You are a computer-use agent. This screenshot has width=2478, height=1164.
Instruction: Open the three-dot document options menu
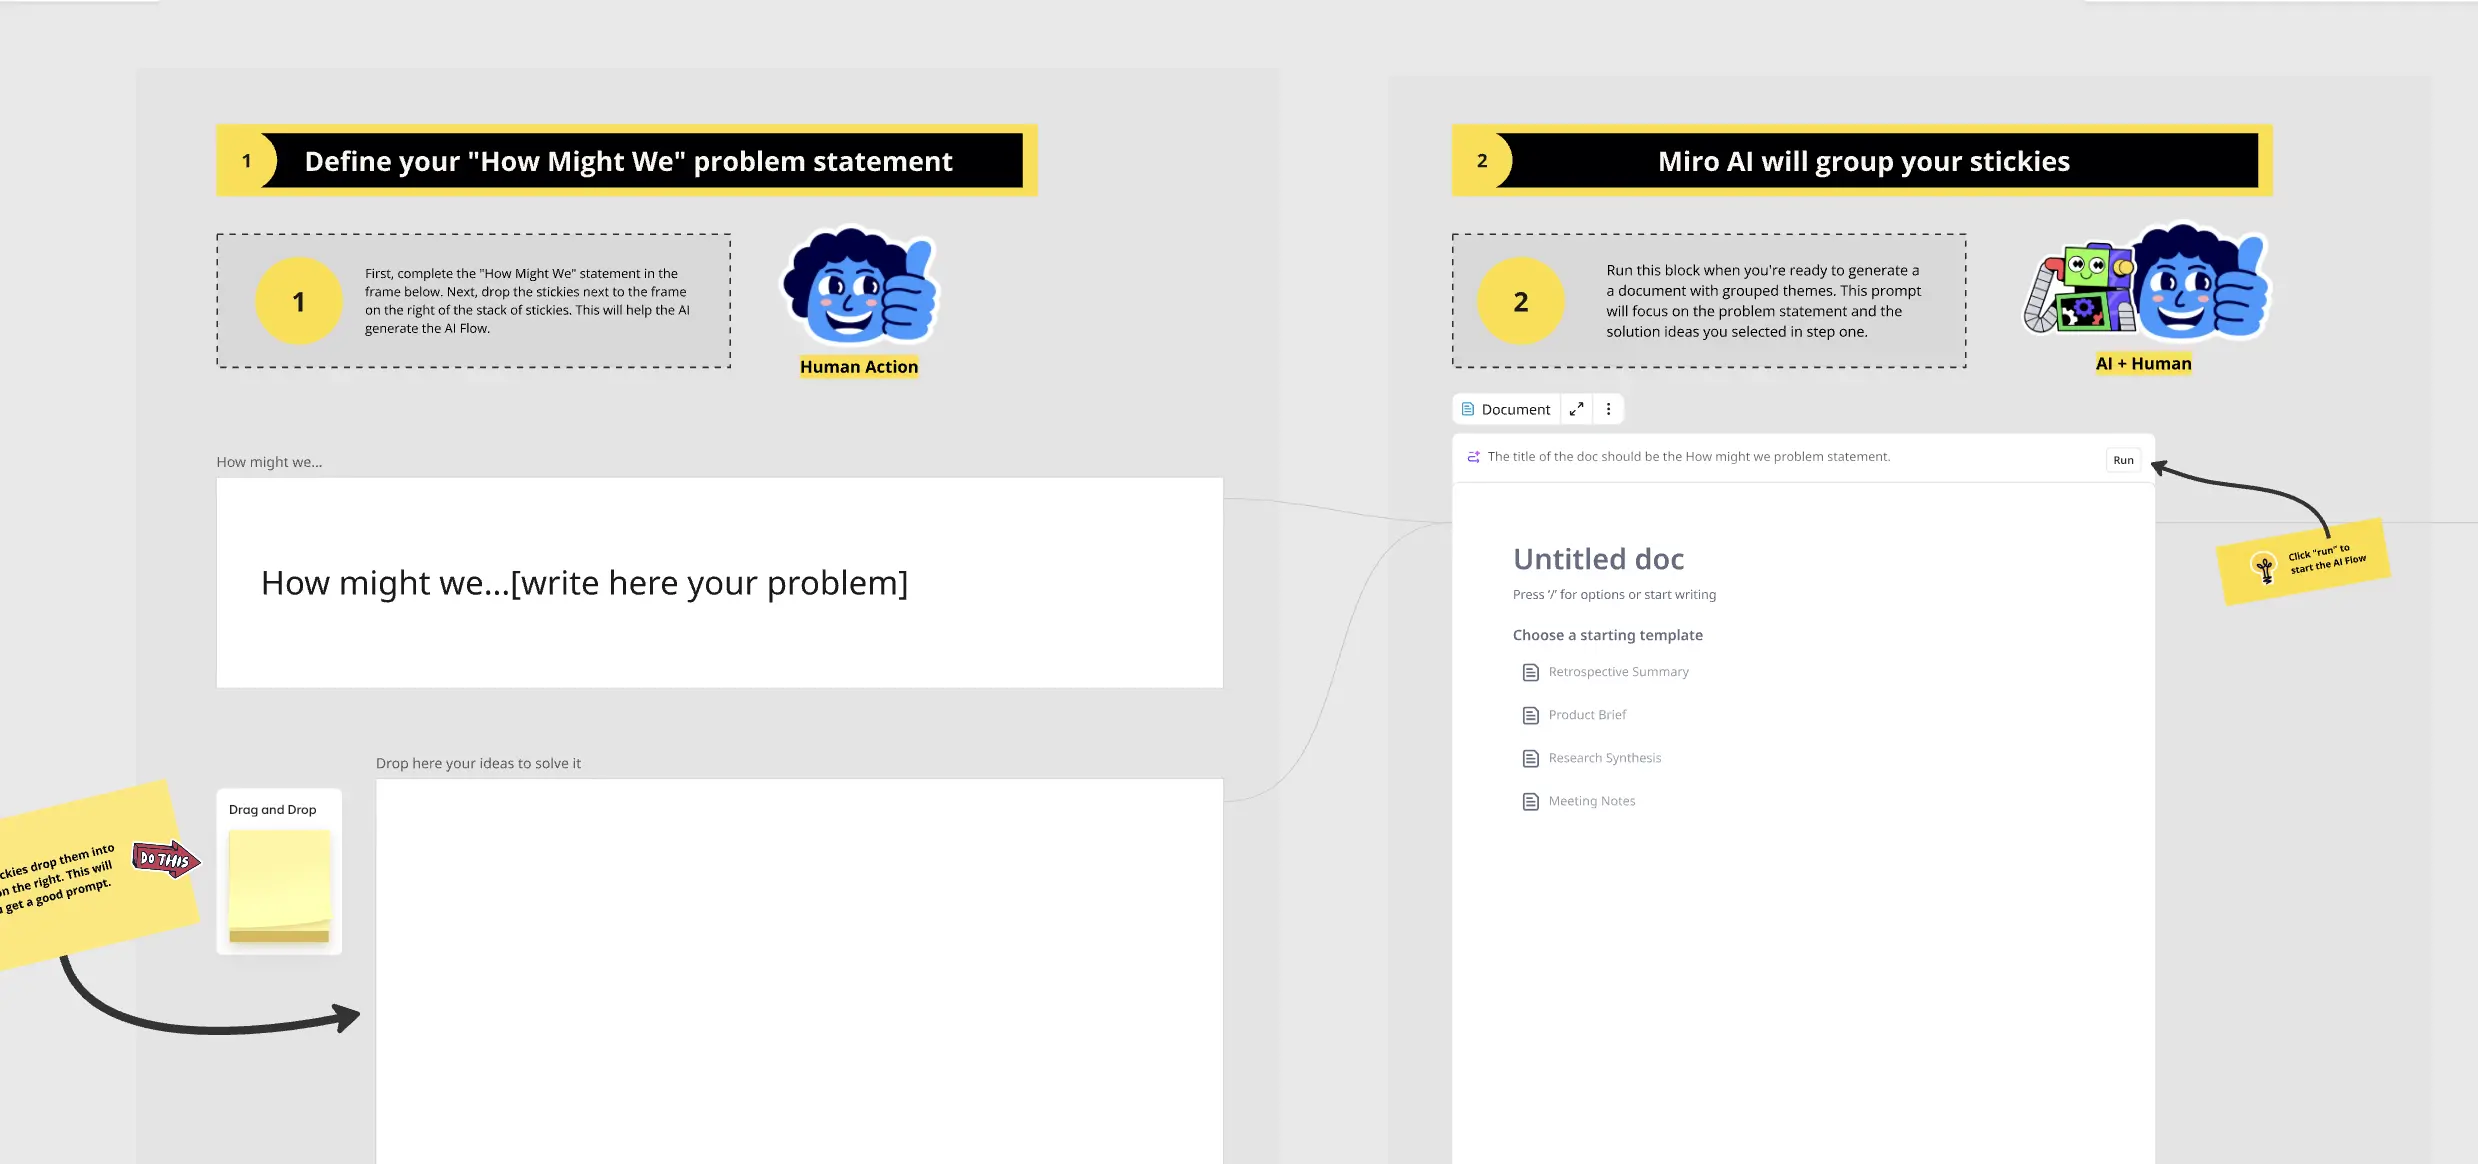tap(1608, 409)
